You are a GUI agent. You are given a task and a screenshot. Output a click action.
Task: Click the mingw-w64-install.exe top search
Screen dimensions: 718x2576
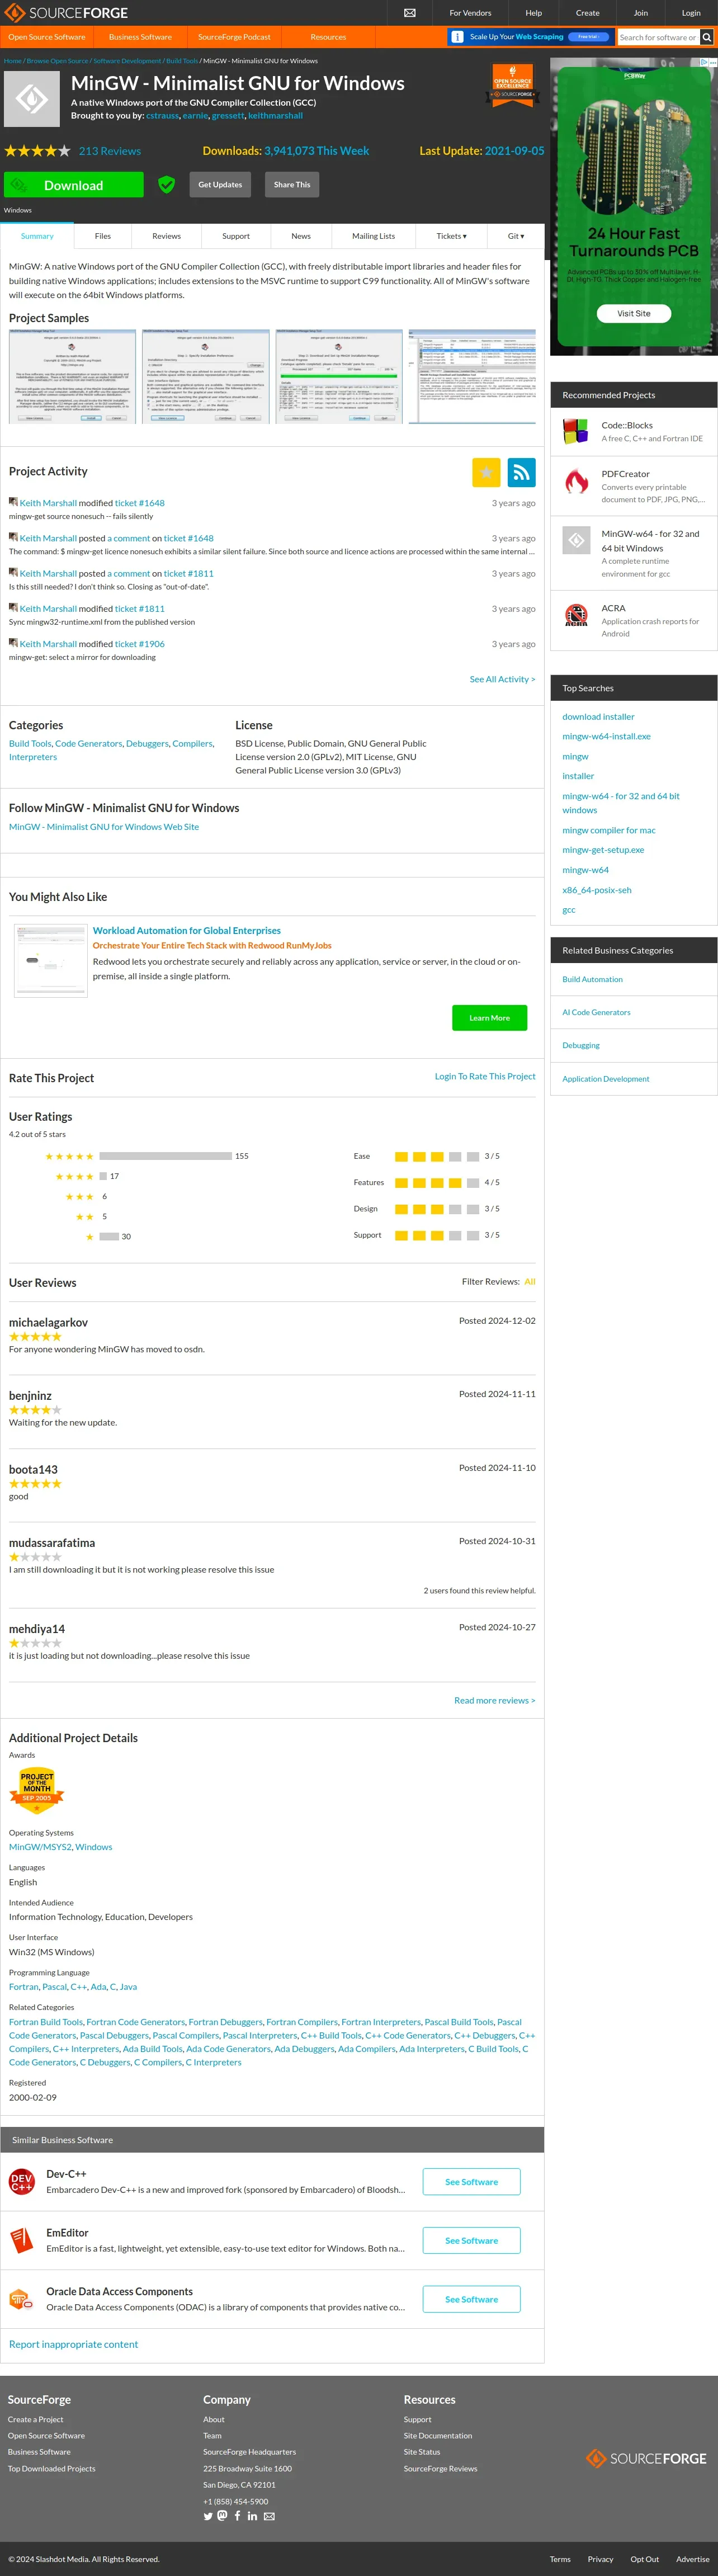[x=606, y=736]
